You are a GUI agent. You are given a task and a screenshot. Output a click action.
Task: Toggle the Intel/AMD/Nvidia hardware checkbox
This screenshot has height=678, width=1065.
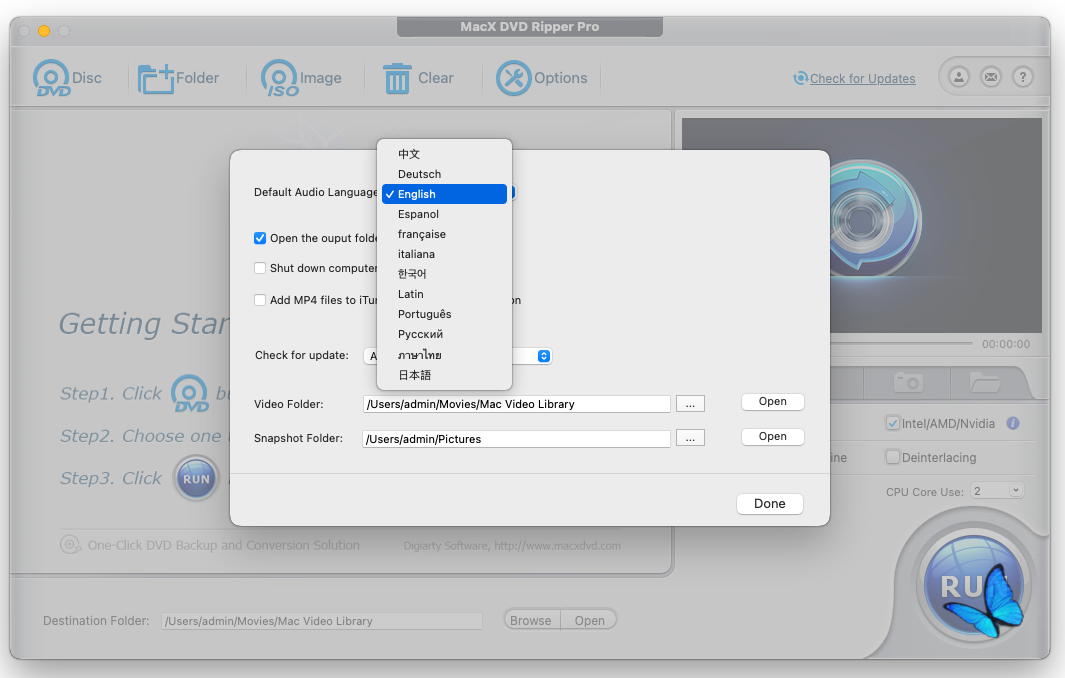click(892, 423)
